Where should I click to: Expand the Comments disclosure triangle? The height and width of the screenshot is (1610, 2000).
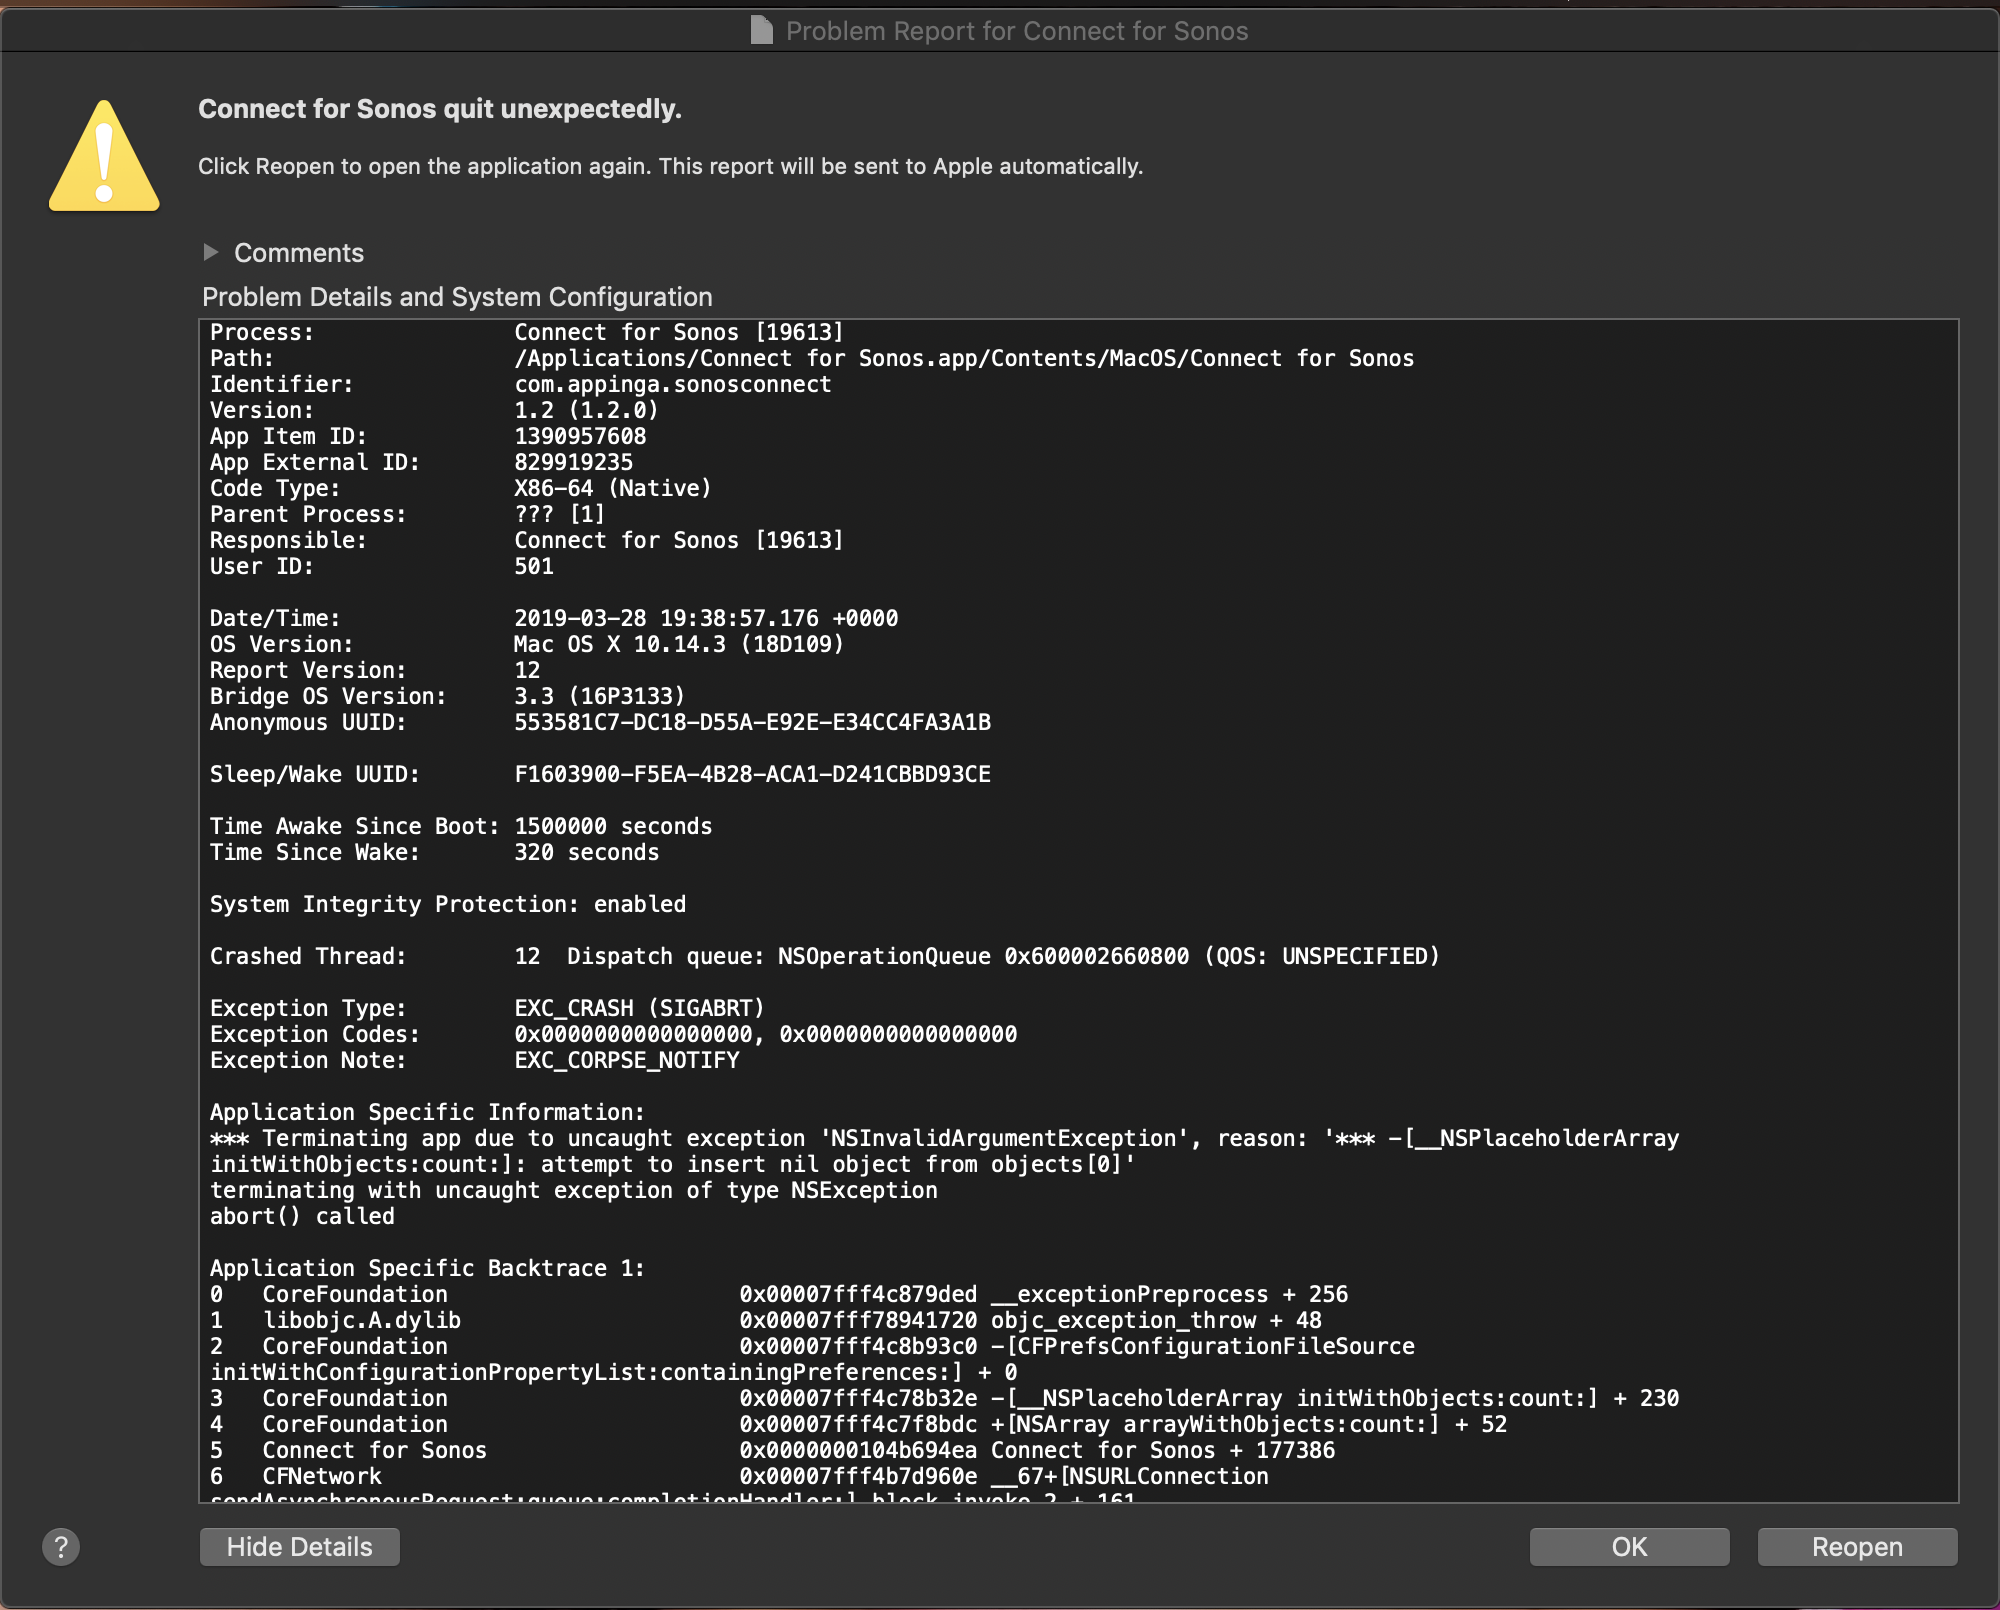211,252
